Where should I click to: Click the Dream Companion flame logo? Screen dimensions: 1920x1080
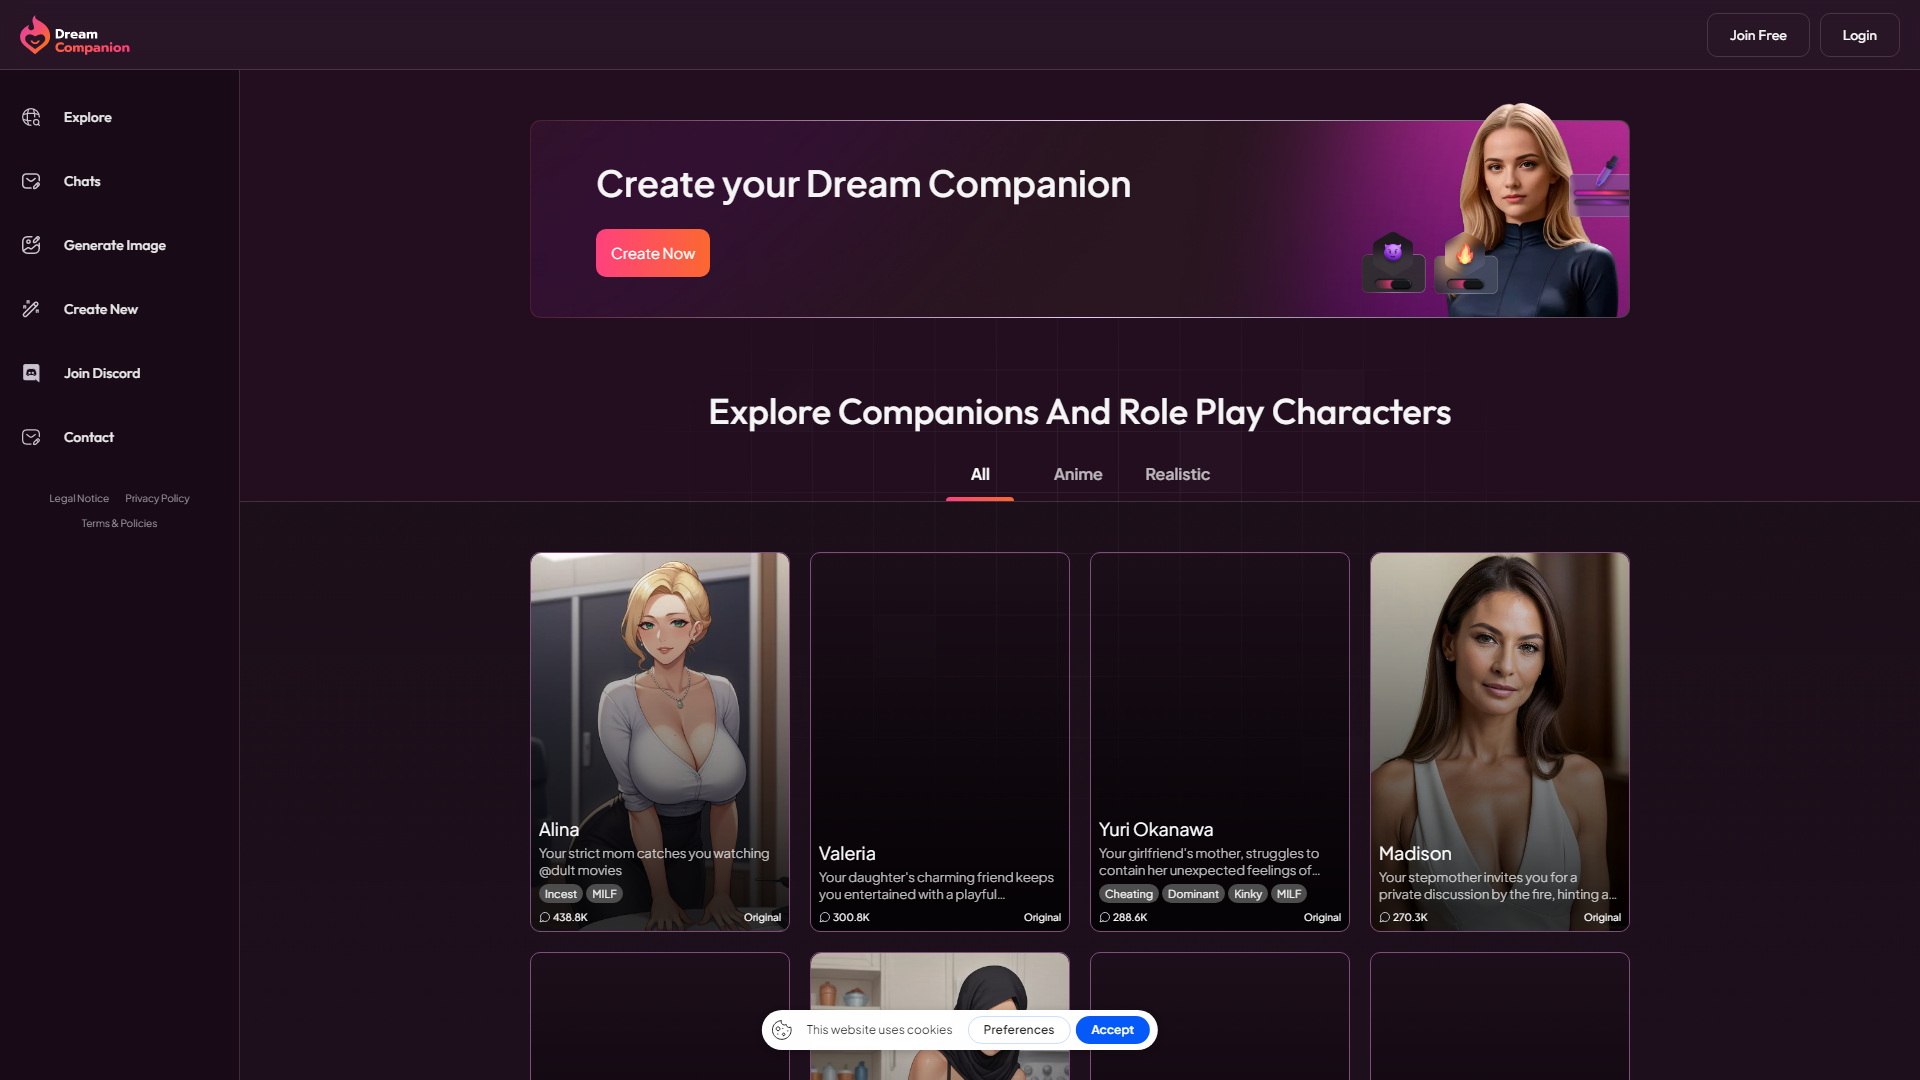34,36
